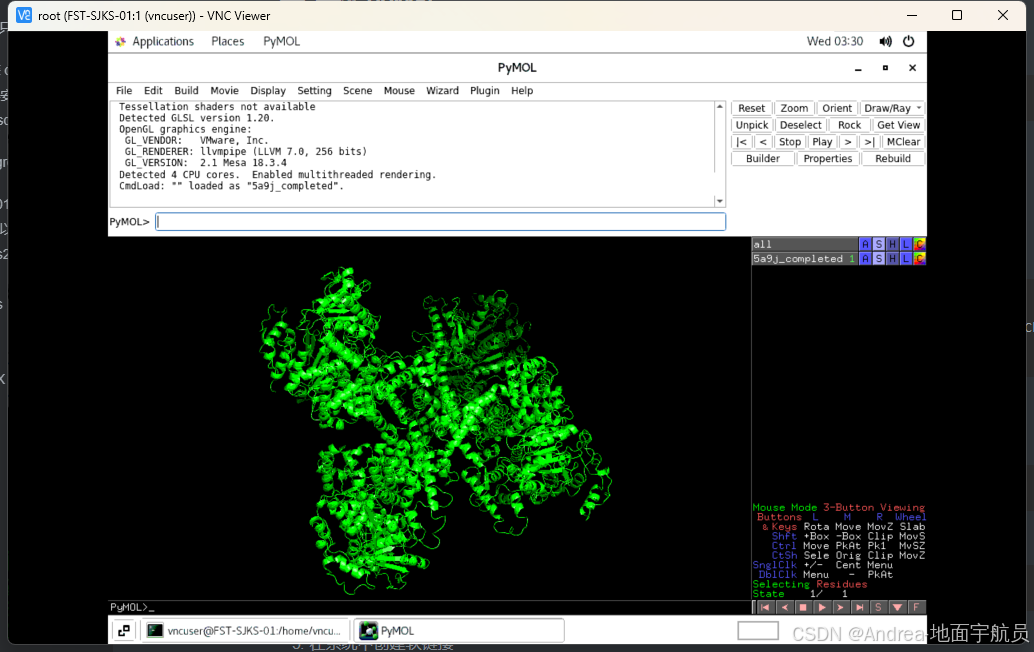
Task: Open the Movie menu
Action: click(224, 91)
